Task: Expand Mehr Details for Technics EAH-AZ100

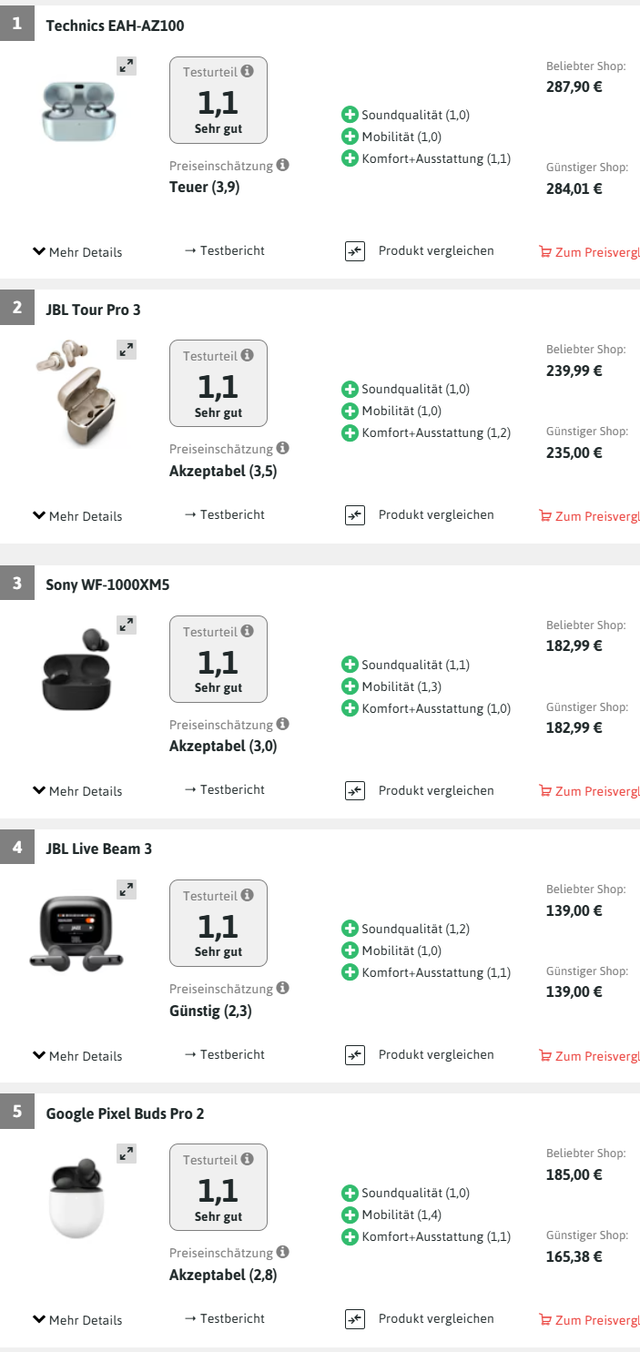Action: (x=77, y=252)
